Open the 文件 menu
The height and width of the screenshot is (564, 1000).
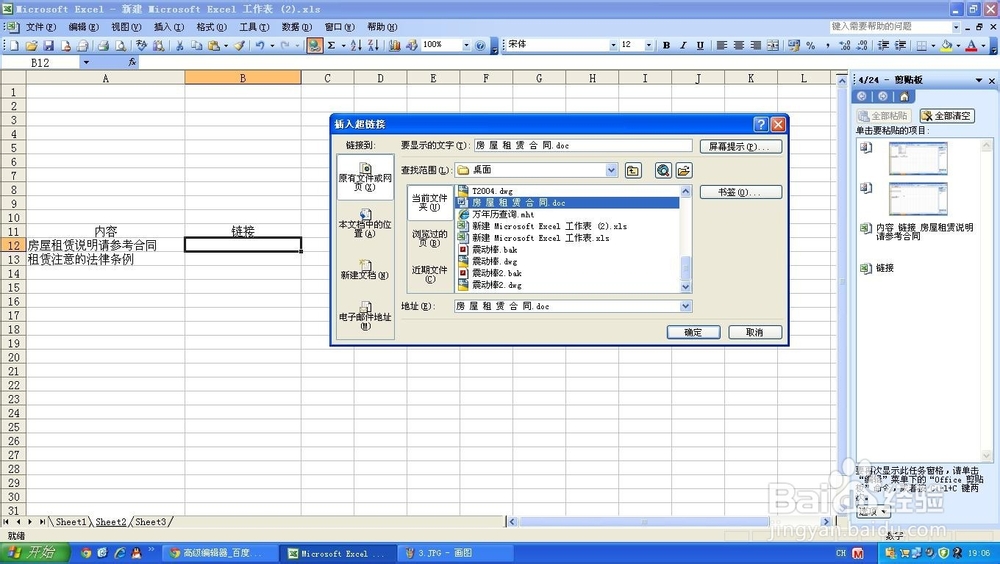click(x=41, y=27)
